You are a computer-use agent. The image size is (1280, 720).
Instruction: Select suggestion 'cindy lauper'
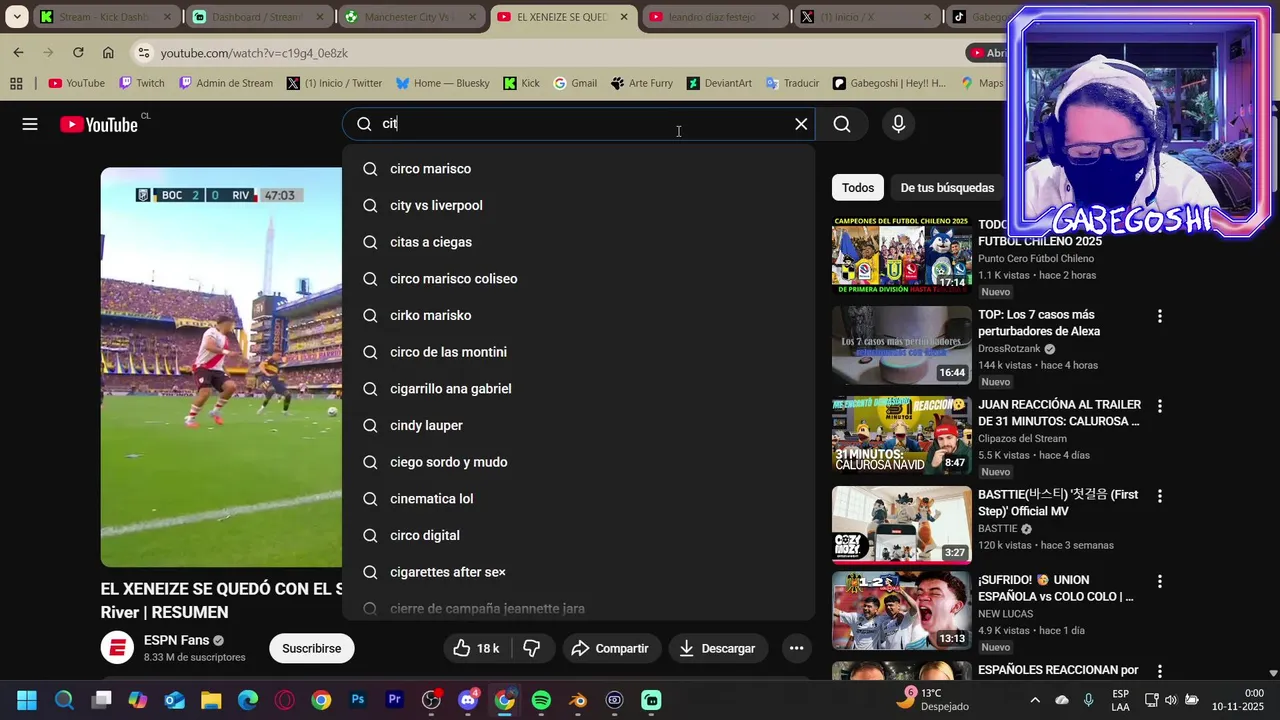pyautogui.click(x=578, y=425)
